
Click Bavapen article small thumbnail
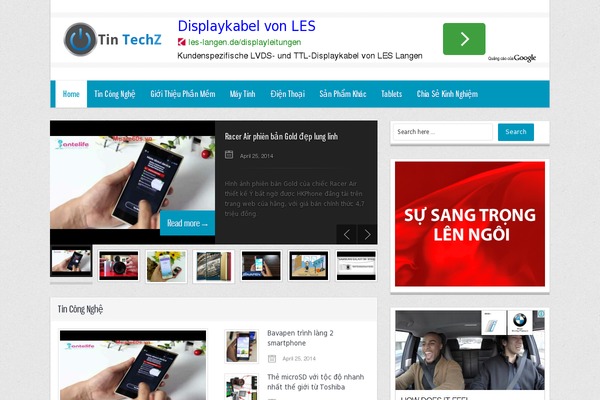(241, 346)
